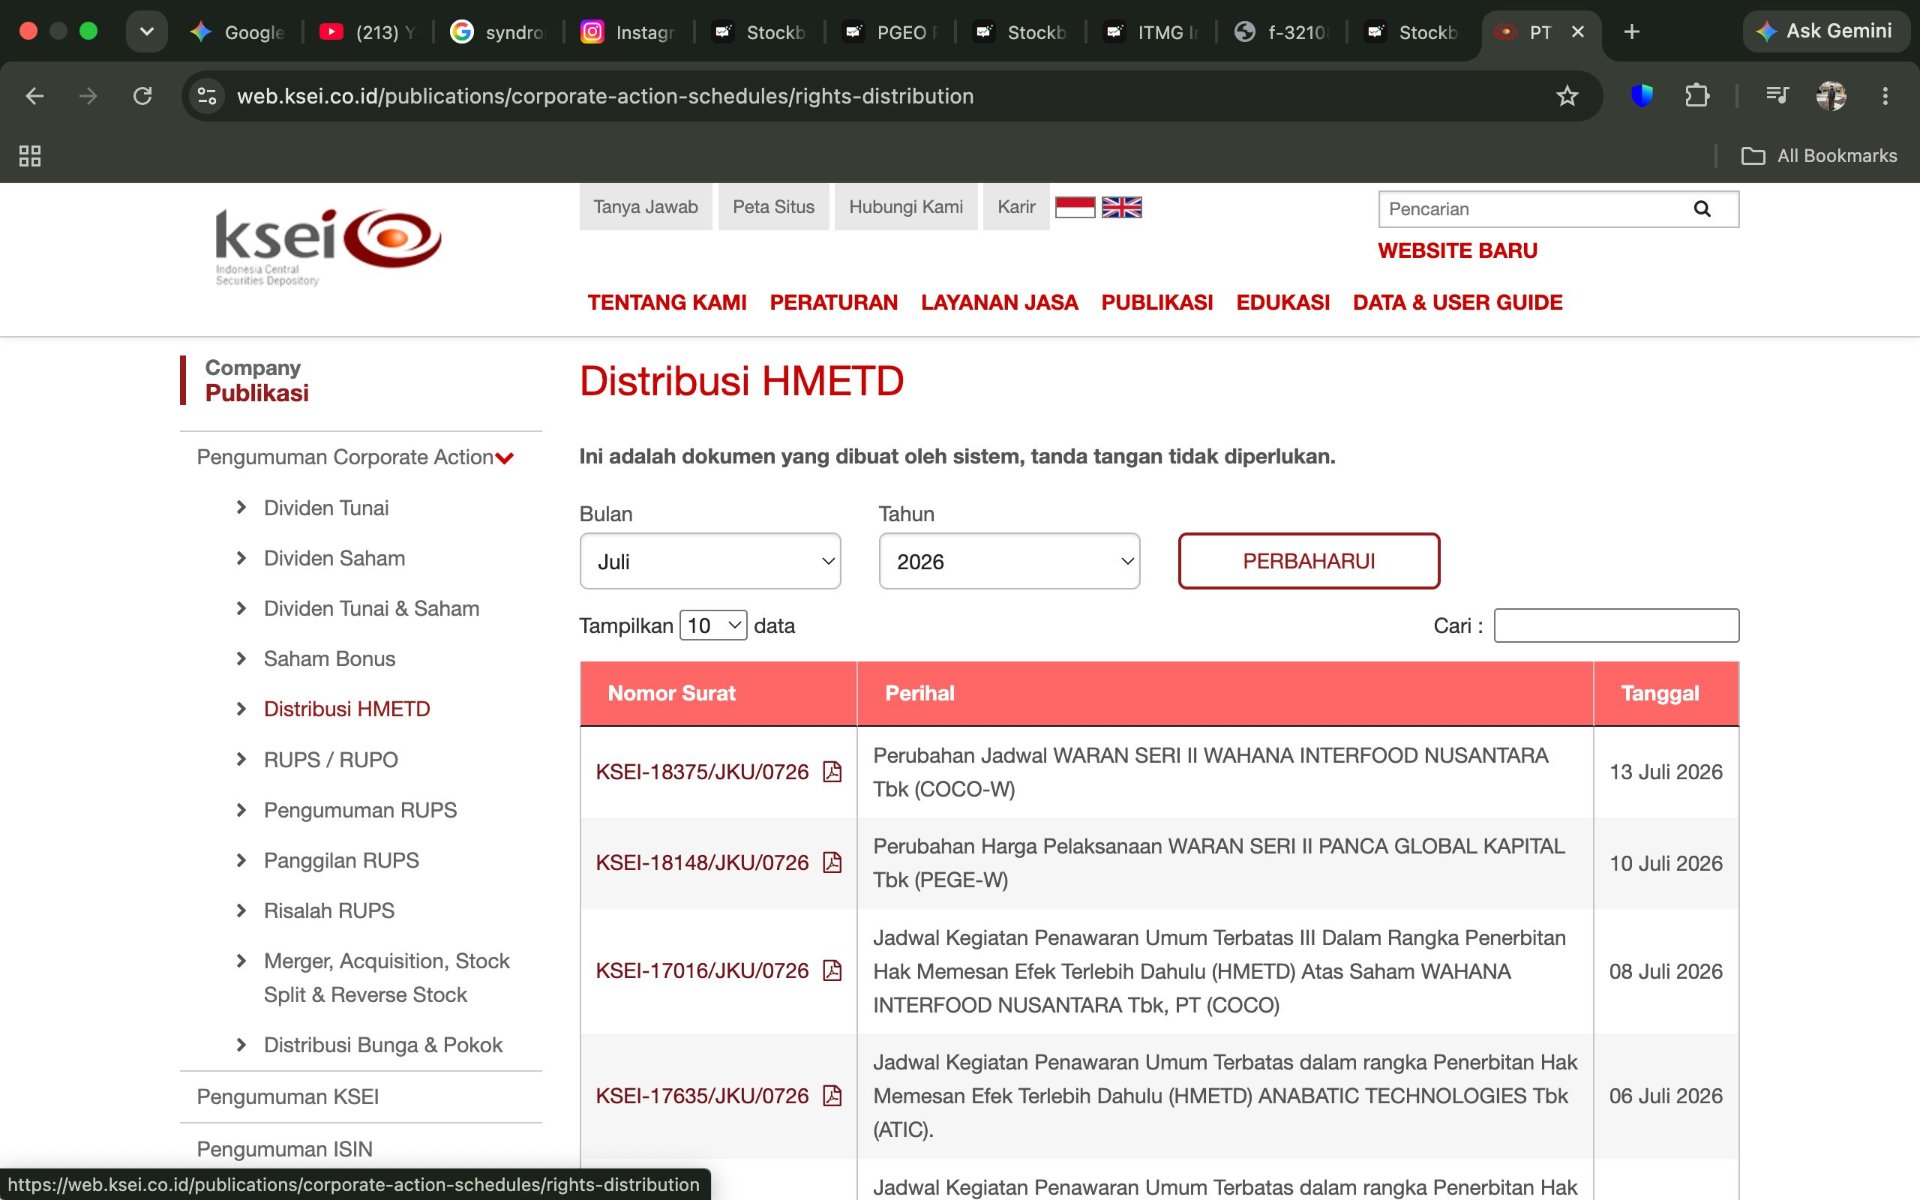
Task: Switch to the ITMG tab
Action: click(1150, 32)
